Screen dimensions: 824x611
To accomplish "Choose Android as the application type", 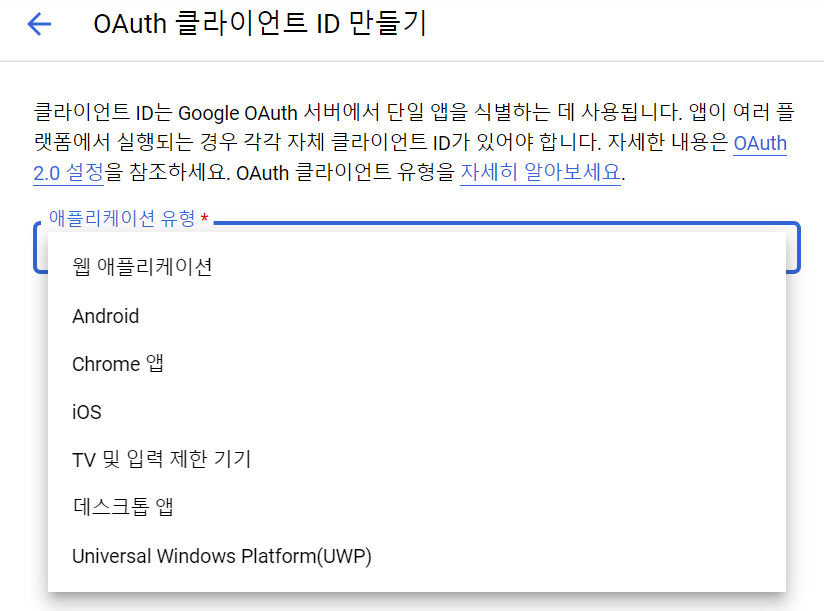I will 417,316.
